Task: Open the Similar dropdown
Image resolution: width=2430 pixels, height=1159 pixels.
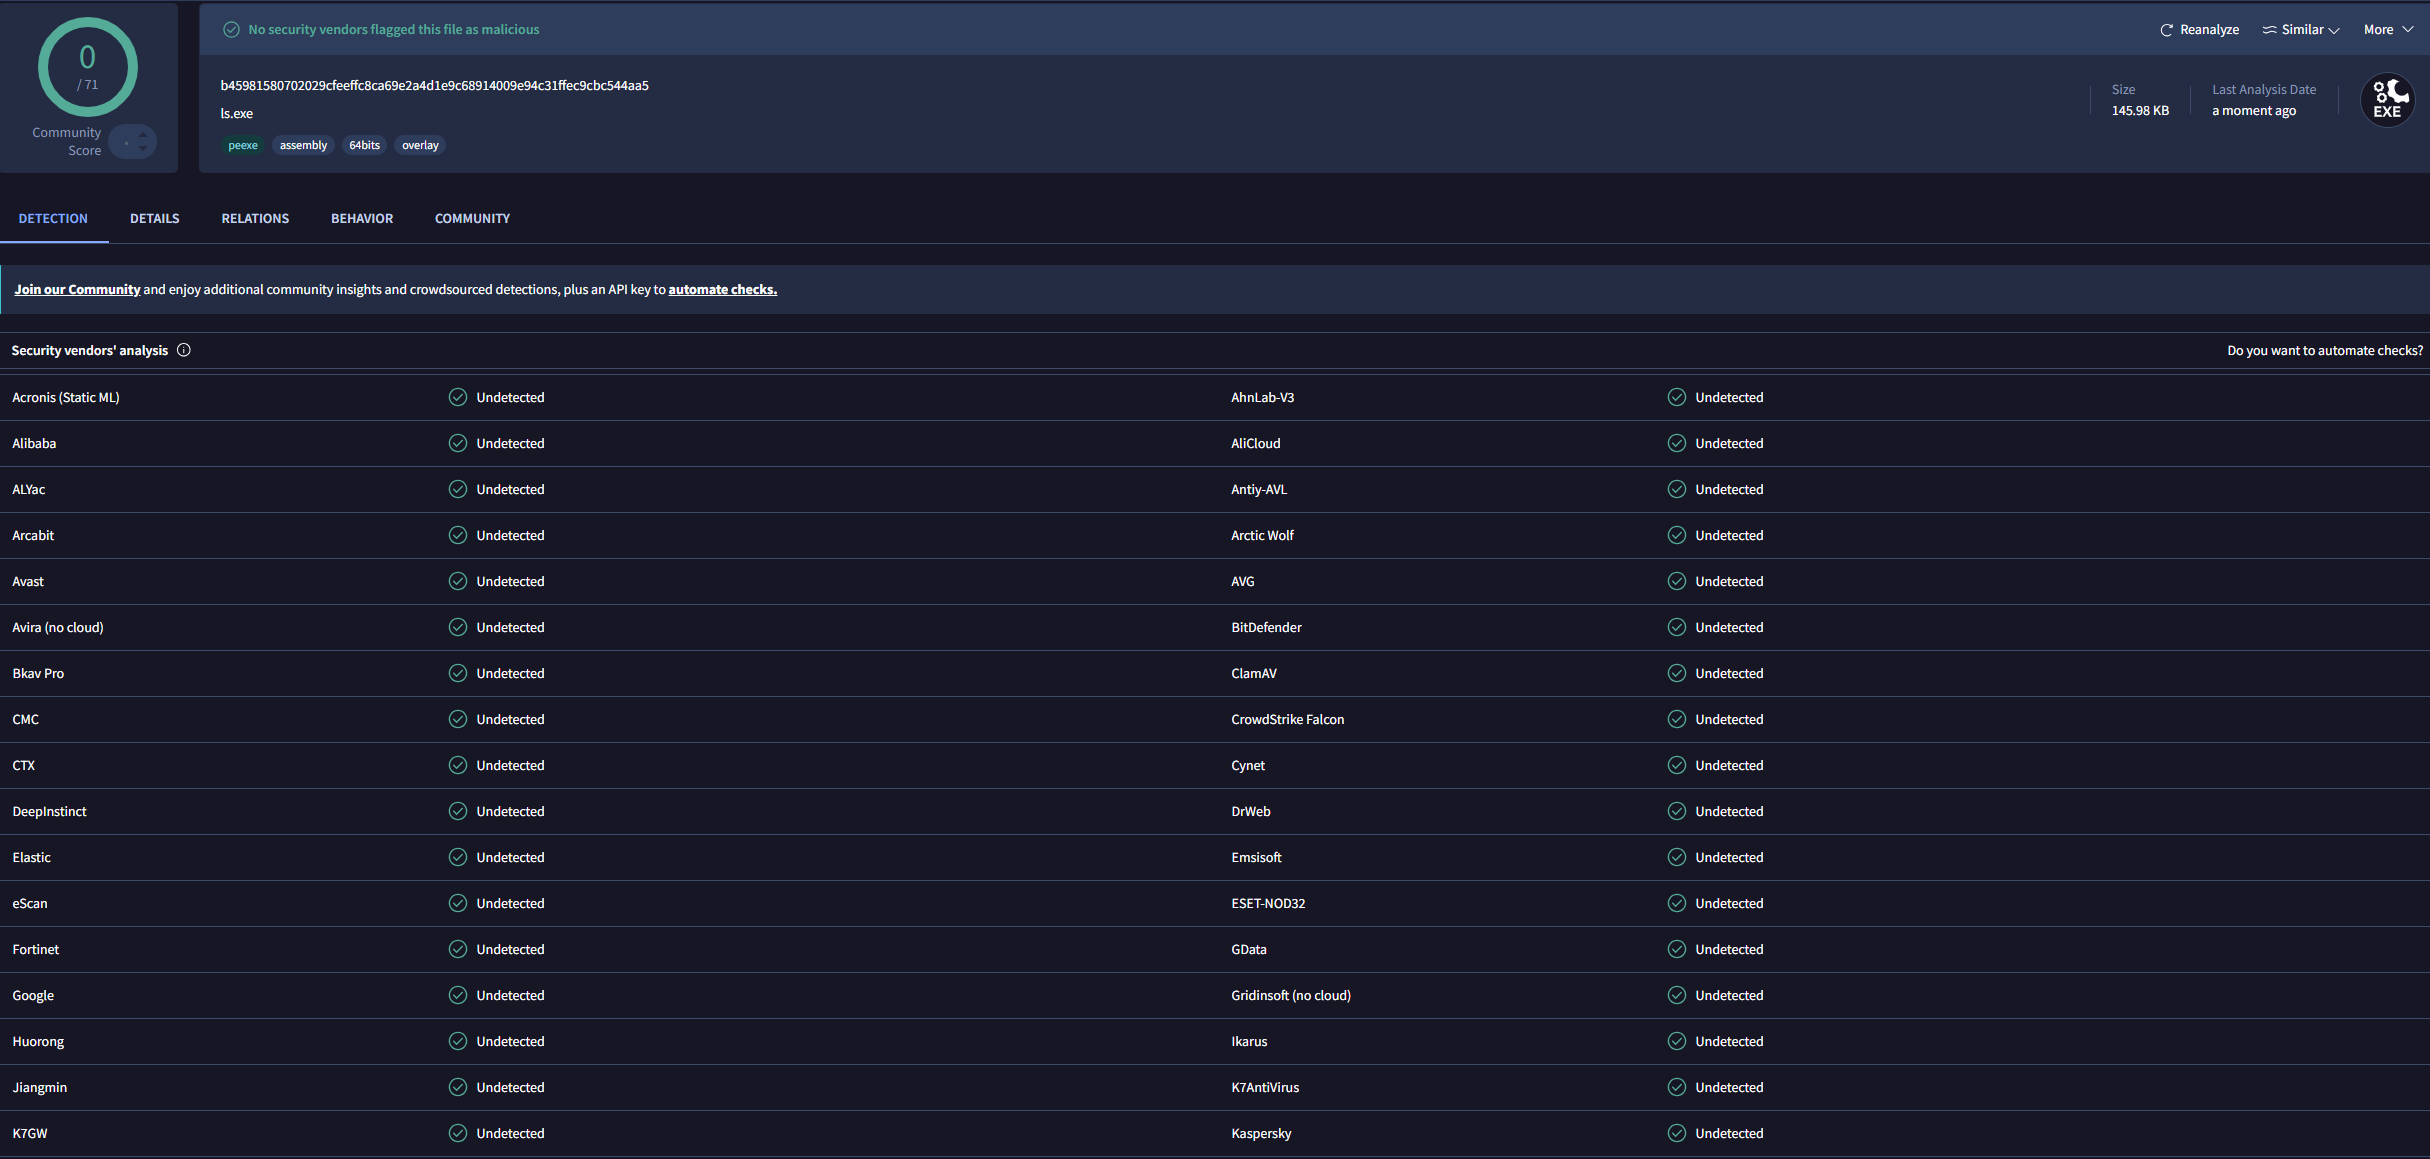Action: [x=2301, y=30]
